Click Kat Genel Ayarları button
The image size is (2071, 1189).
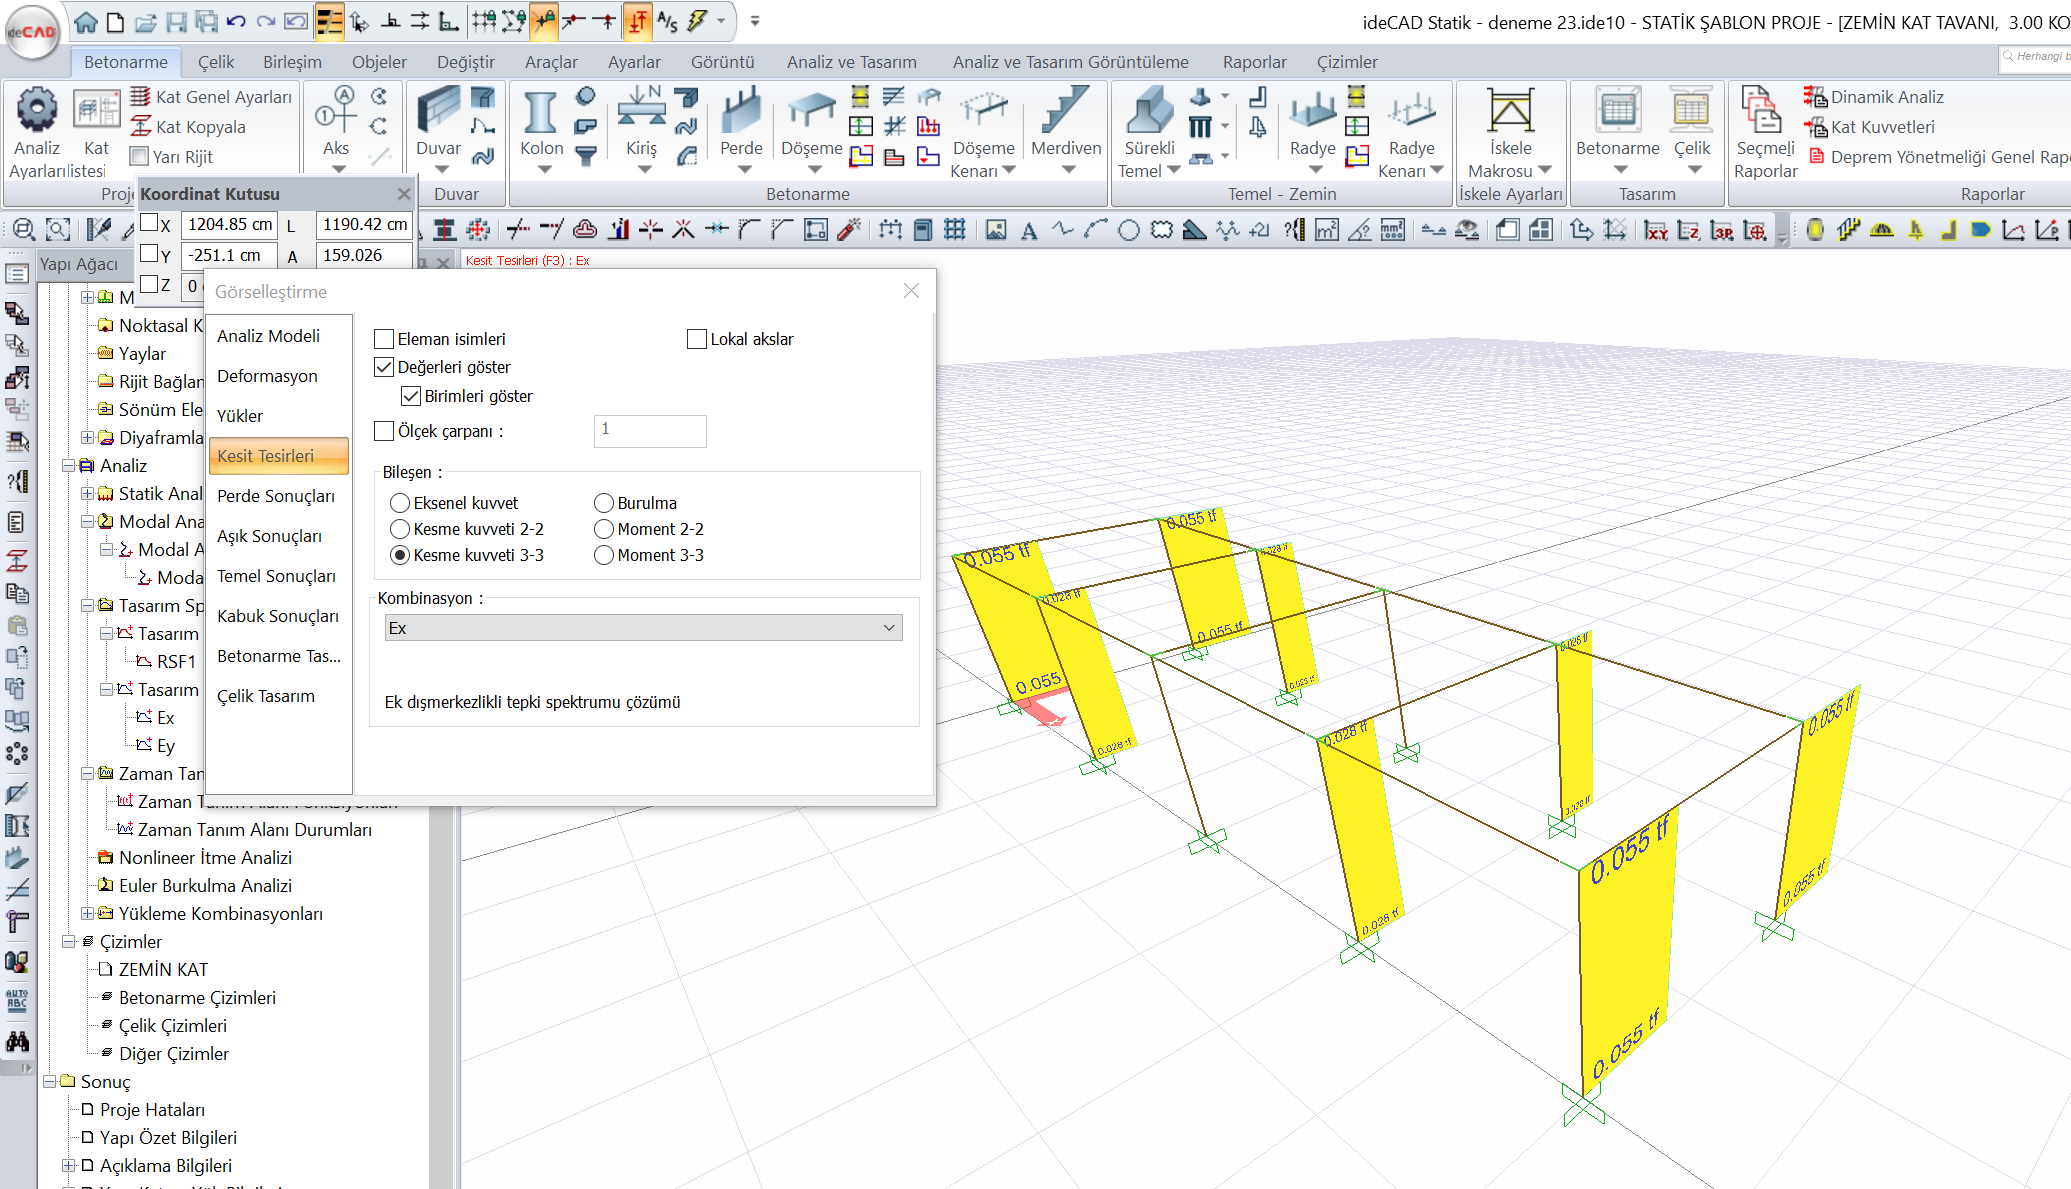coord(211,97)
